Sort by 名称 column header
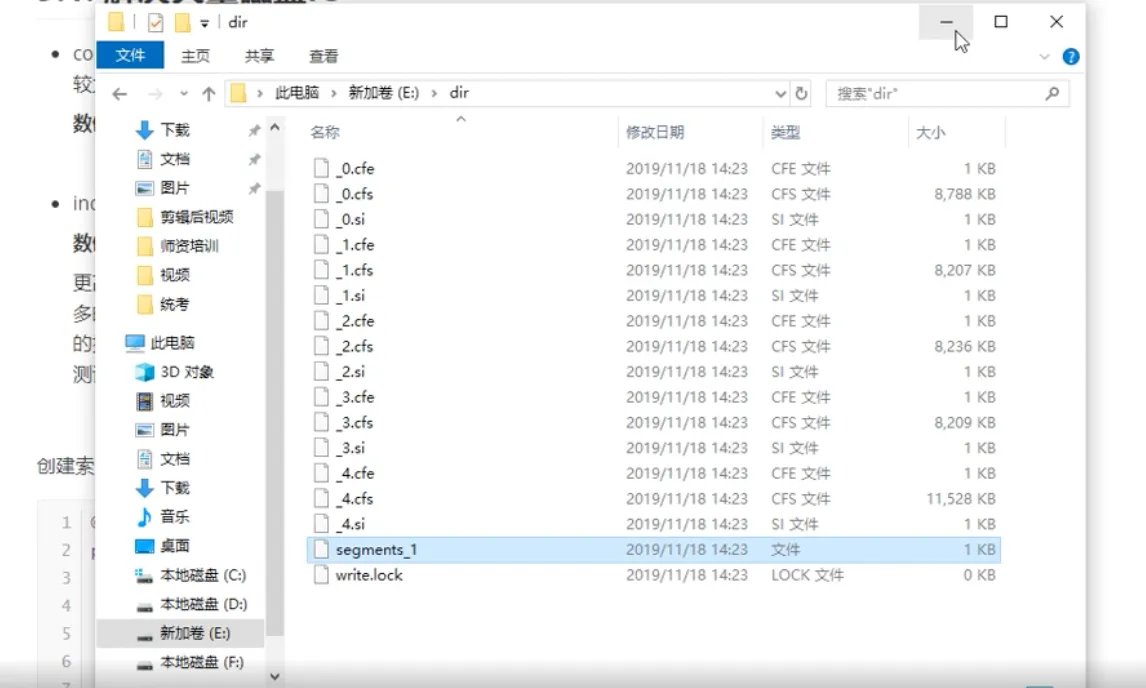The image size is (1146, 688). click(x=325, y=132)
